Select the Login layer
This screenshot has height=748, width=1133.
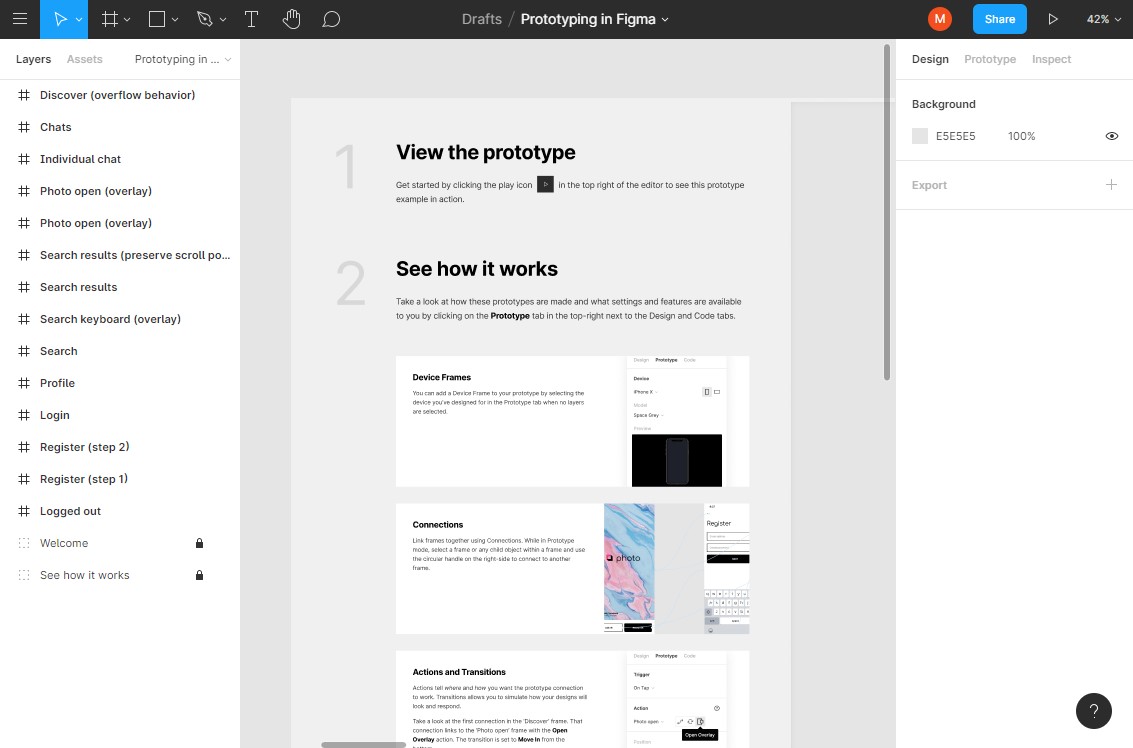119,415
